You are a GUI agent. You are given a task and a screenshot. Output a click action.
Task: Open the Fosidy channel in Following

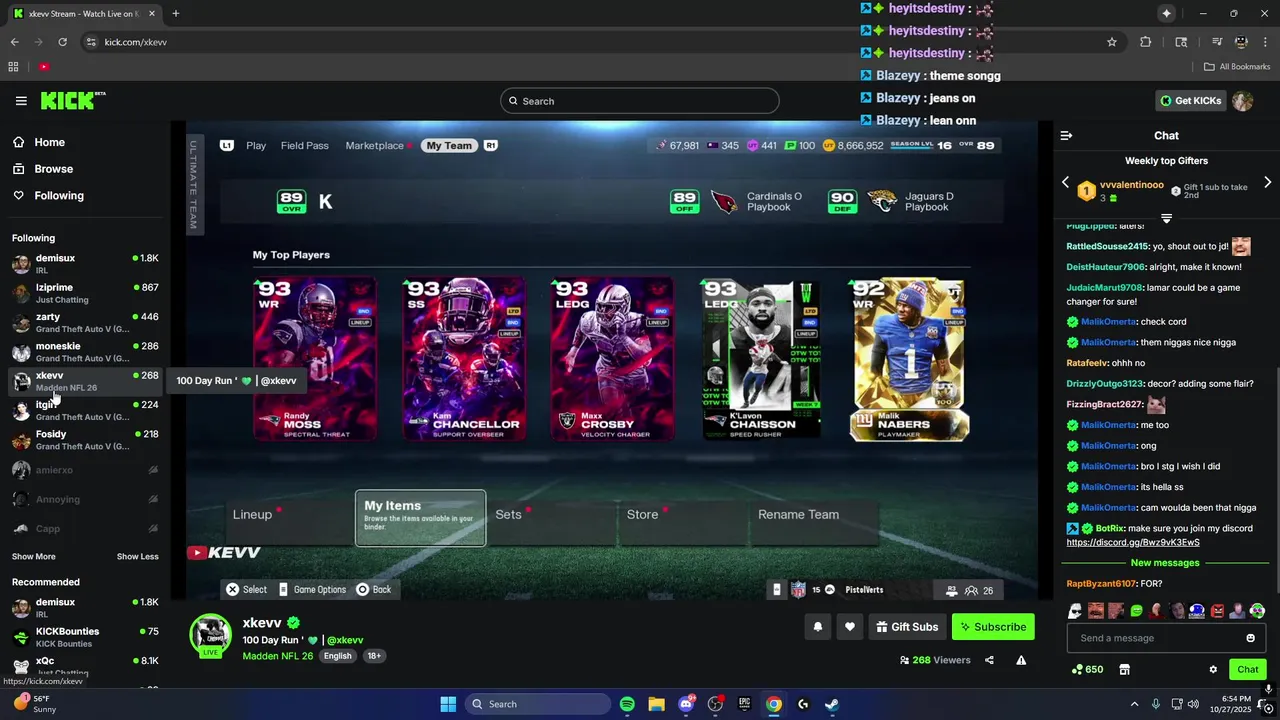(x=85, y=440)
